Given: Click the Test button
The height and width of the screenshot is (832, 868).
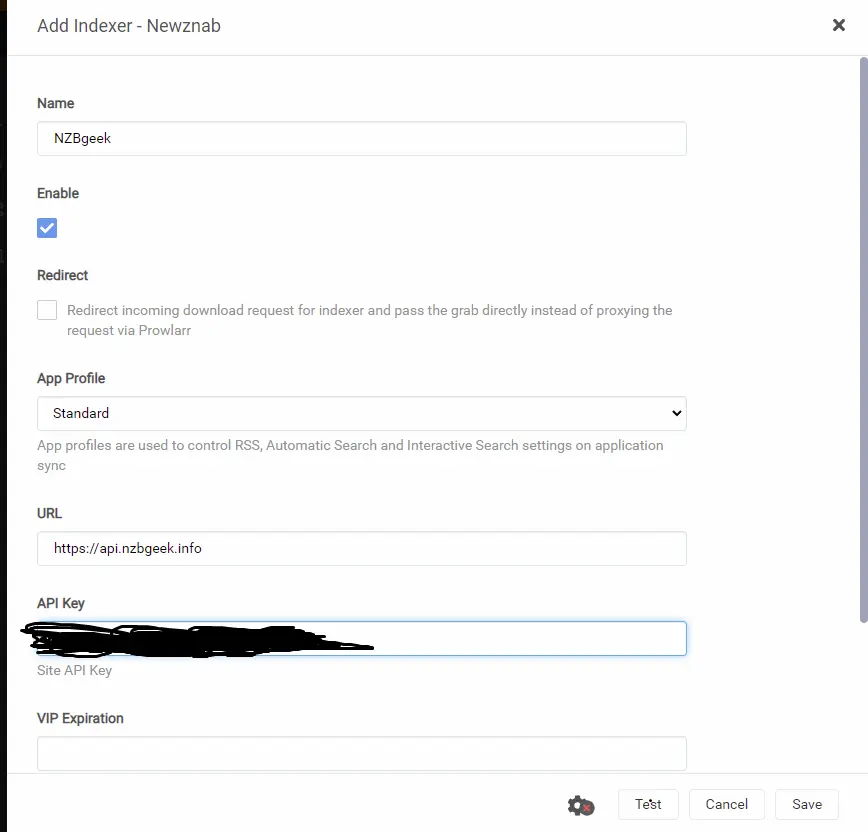Looking at the screenshot, I should 648,804.
